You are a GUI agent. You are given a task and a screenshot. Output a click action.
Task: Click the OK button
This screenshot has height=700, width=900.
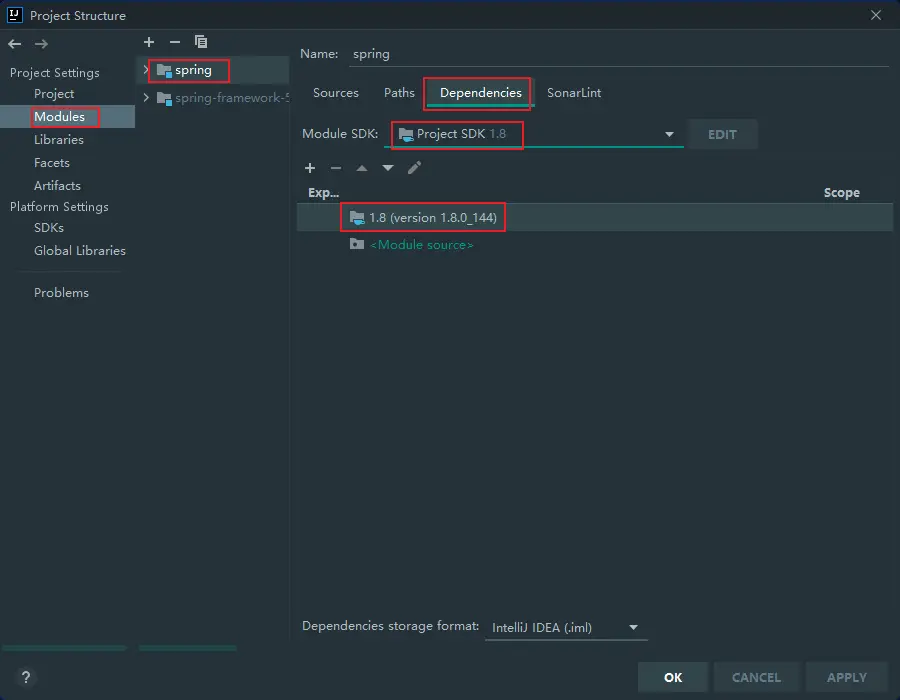pyautogui.click(x=673, y=677)
